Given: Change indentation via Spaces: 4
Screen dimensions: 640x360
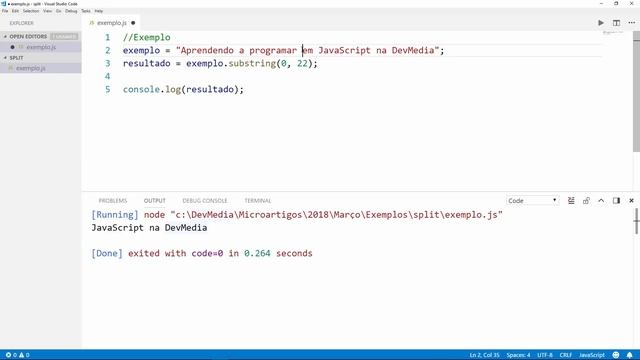Looking at the screenshot, I should (518, 355).
